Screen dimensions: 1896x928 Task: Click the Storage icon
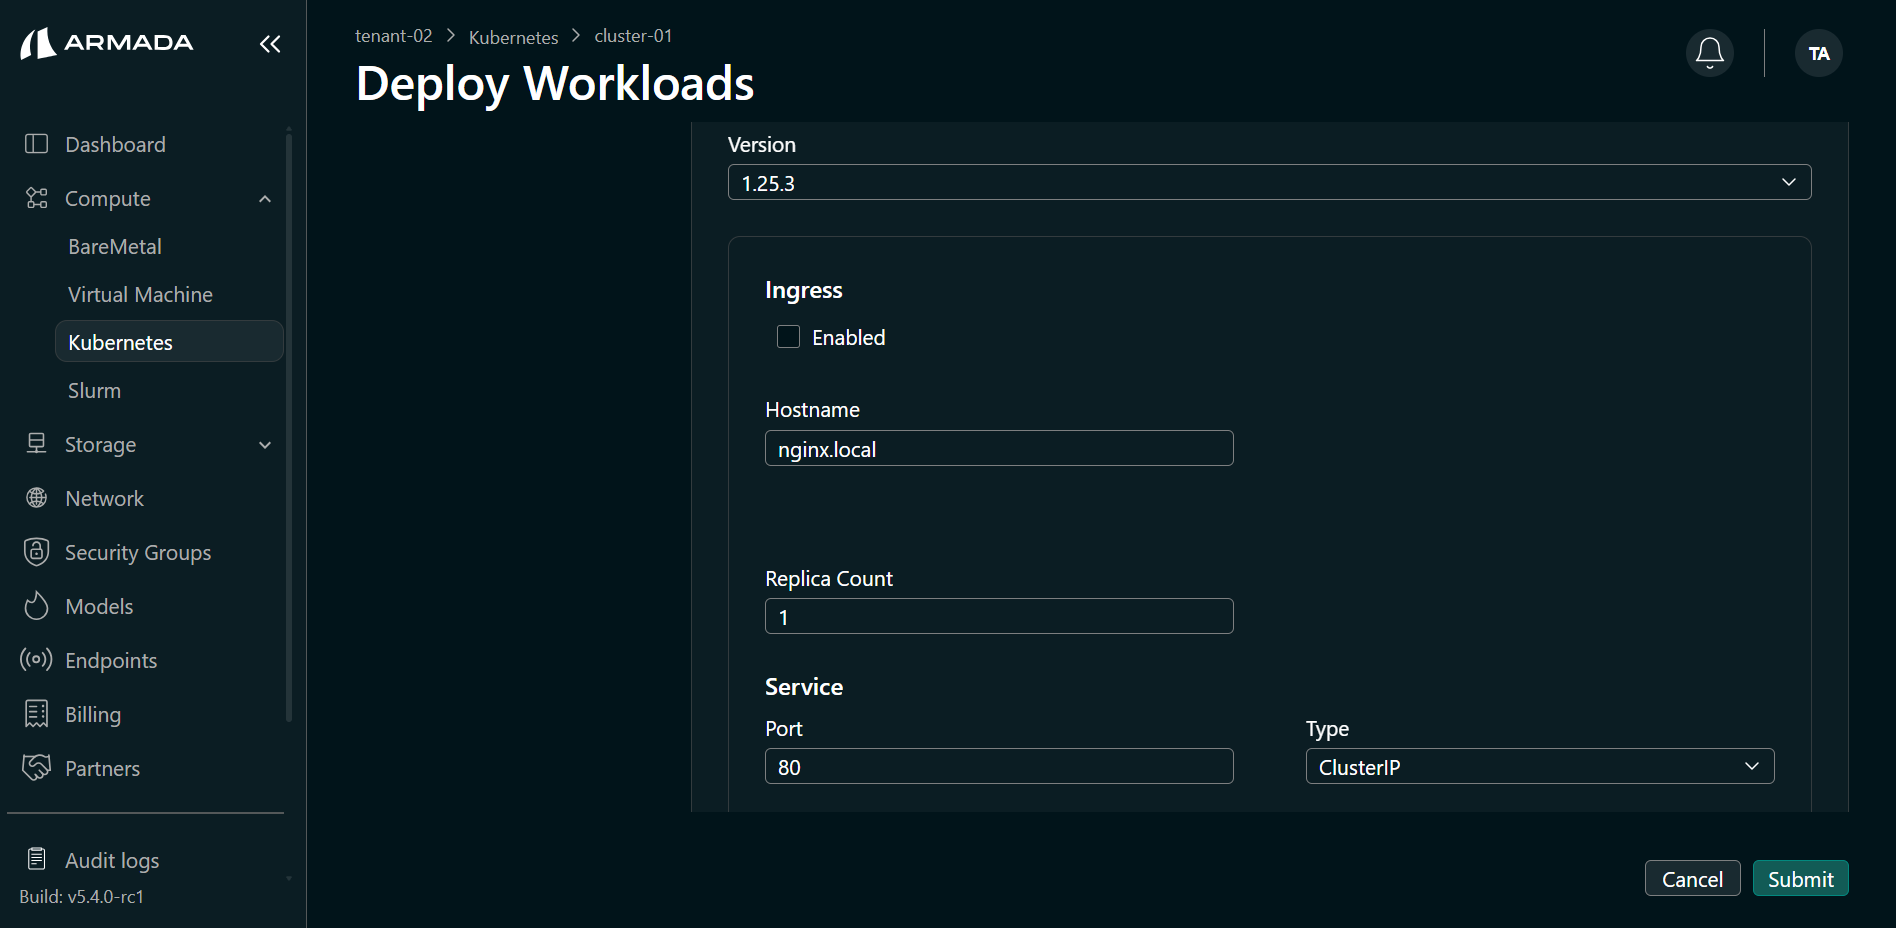[x=36, y=444]
